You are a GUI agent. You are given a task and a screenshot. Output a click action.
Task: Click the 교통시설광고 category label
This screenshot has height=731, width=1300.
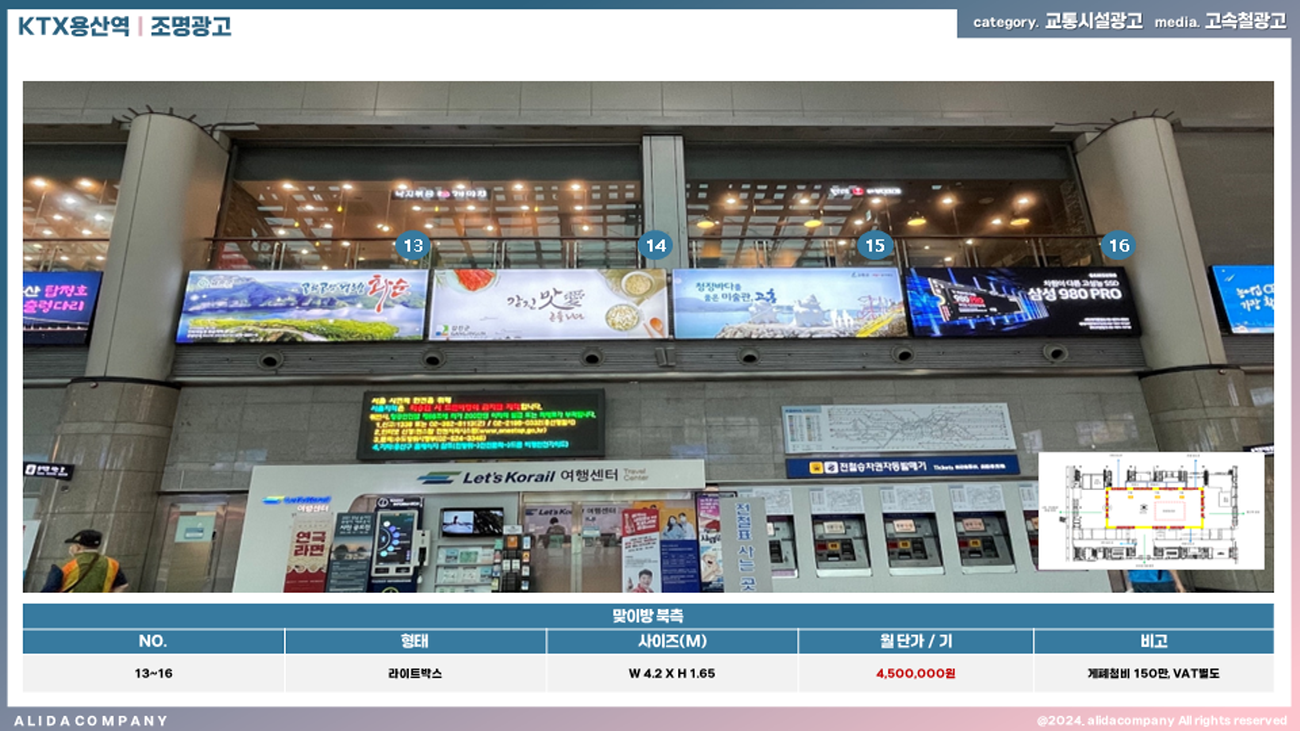tap(1093, 21)
